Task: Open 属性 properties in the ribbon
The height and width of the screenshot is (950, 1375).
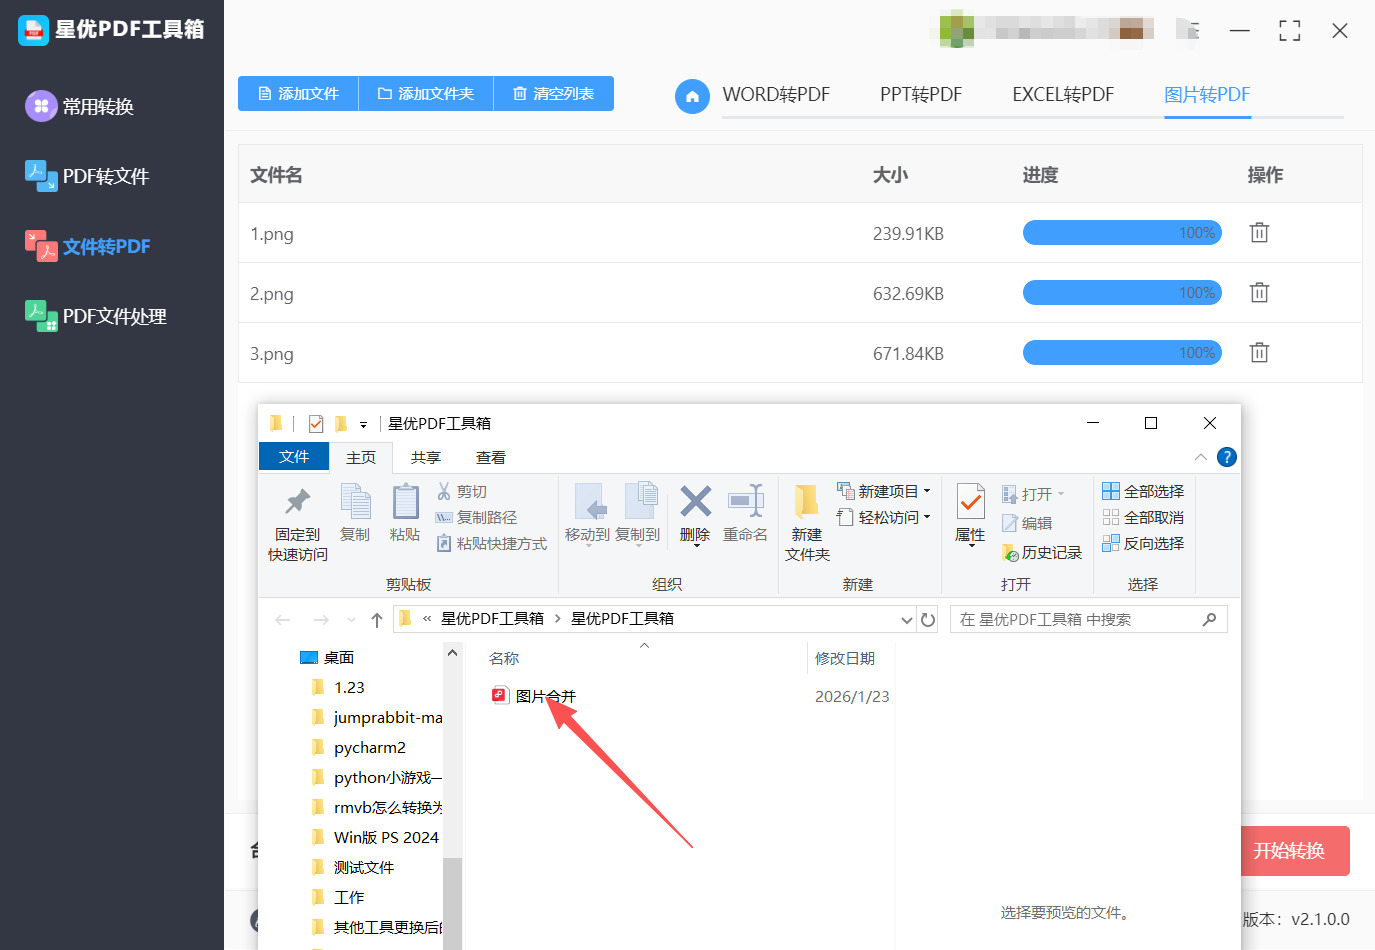Action: click(970, 514)
